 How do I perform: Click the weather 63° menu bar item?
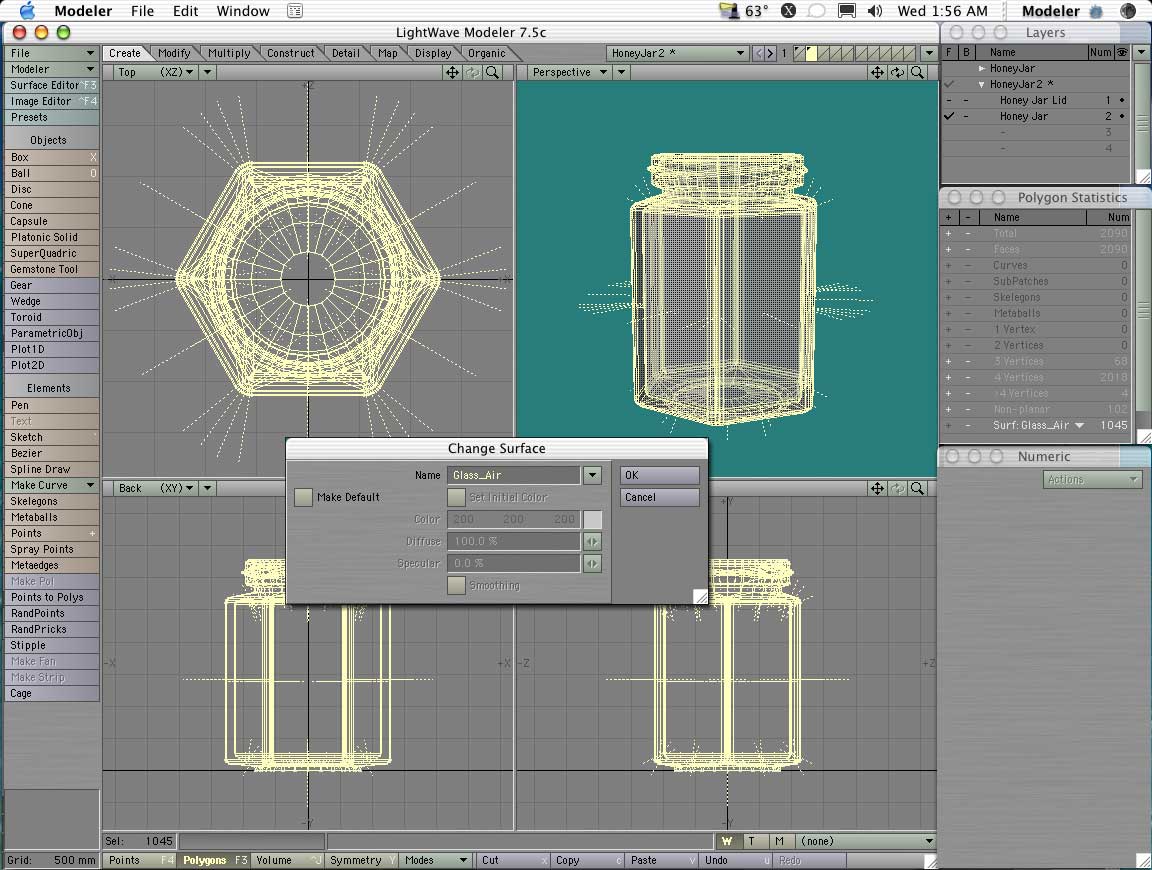744,11
